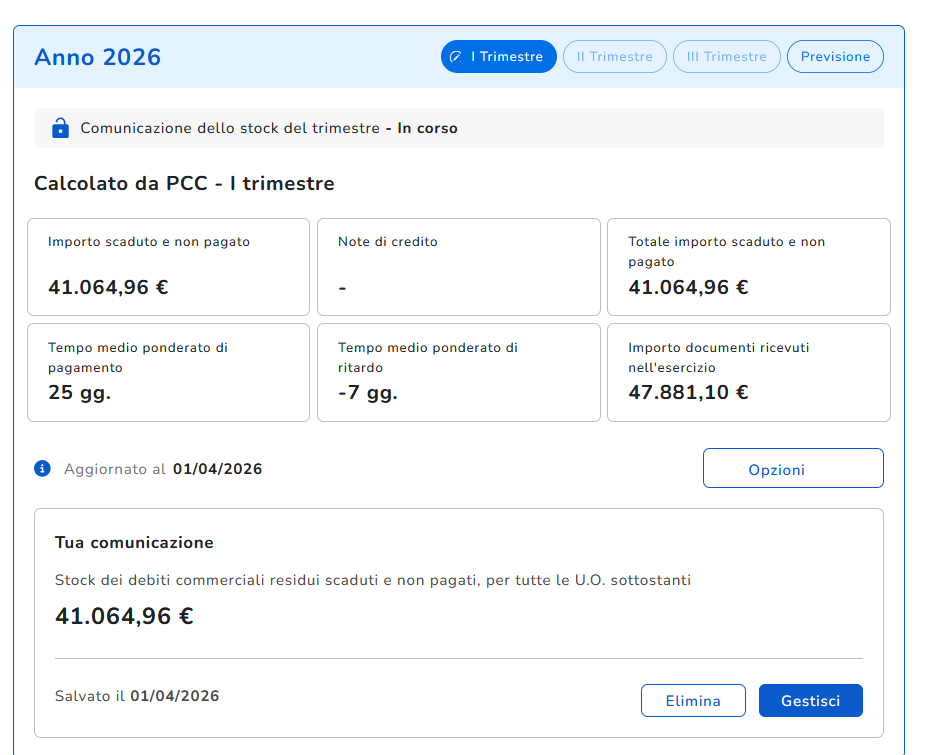This screenshot has height=755, width=945.
Task: Select the Tempo medio ponderato di ritardo card
Action: [458, 372]
